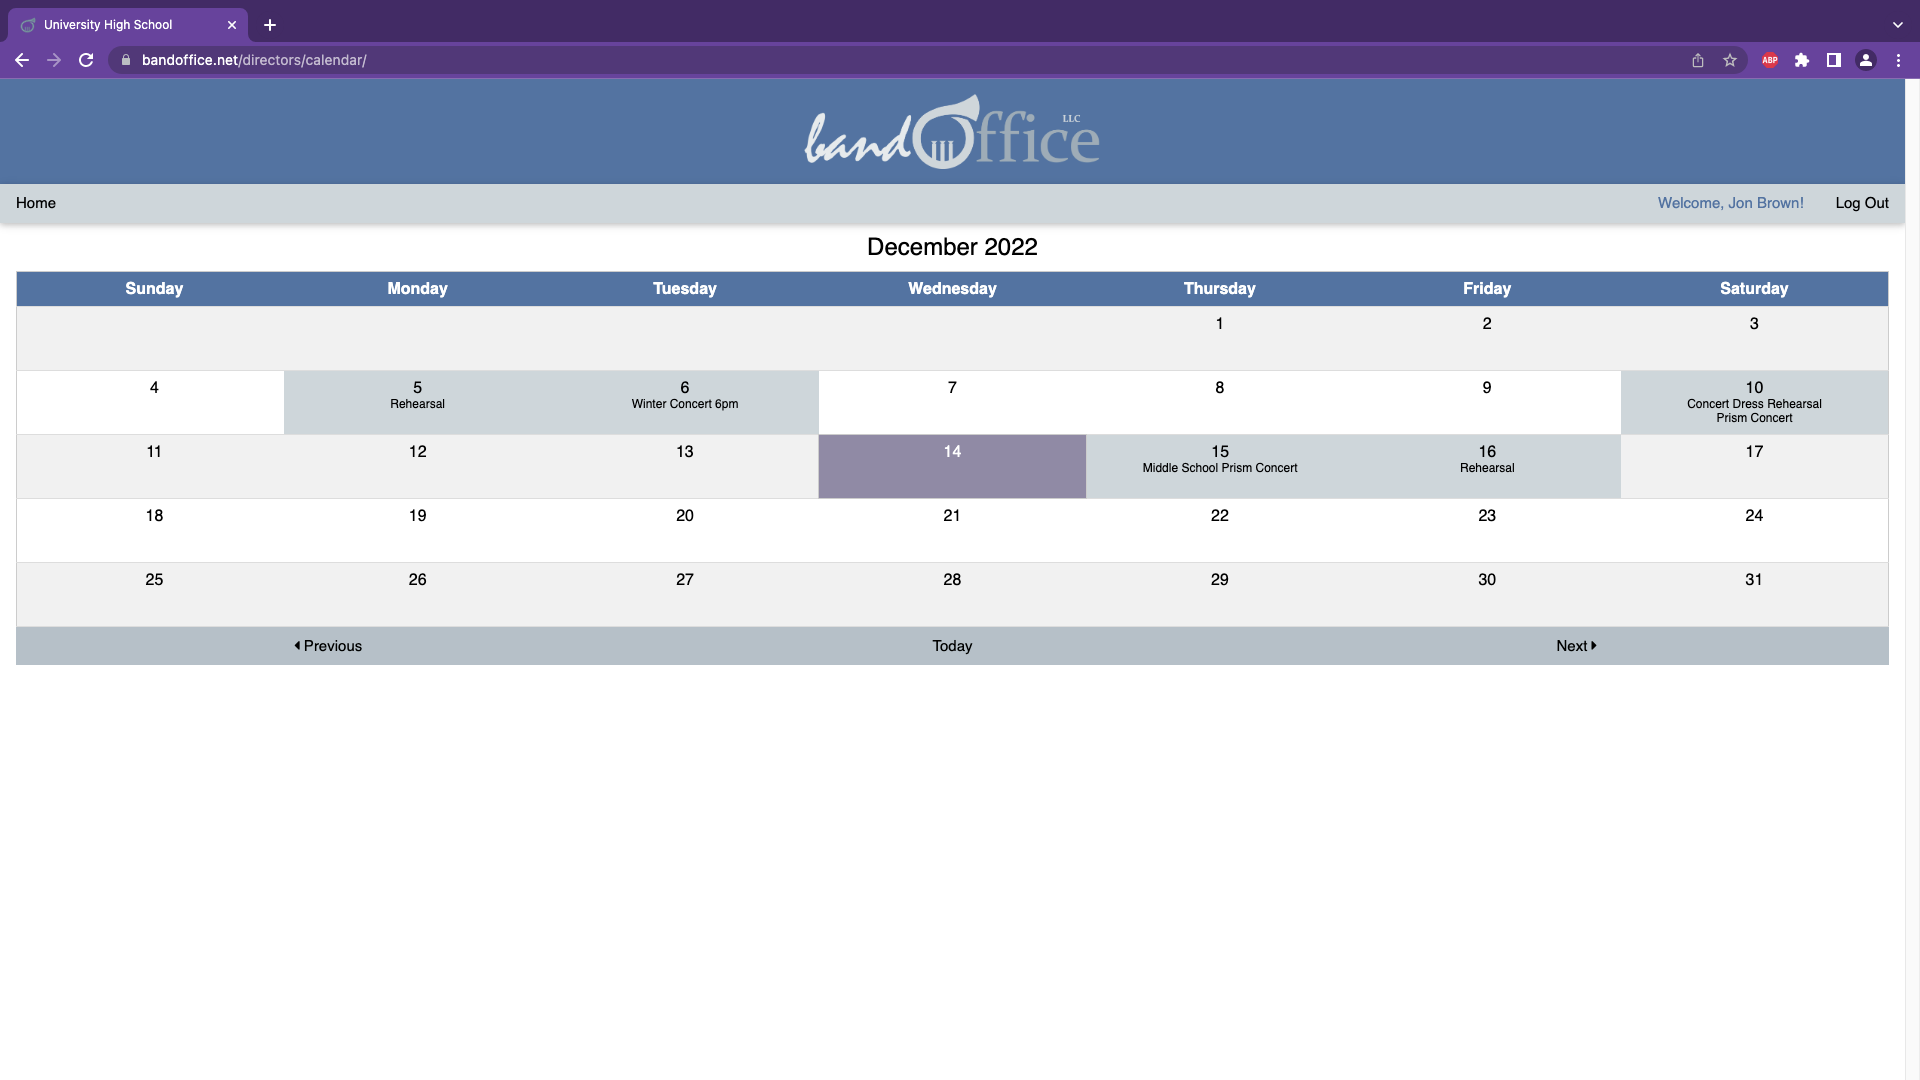Open a new tab with plus button
Image resolution: width=1920 pixels, height=1080 pixels.
coord(270,25)
